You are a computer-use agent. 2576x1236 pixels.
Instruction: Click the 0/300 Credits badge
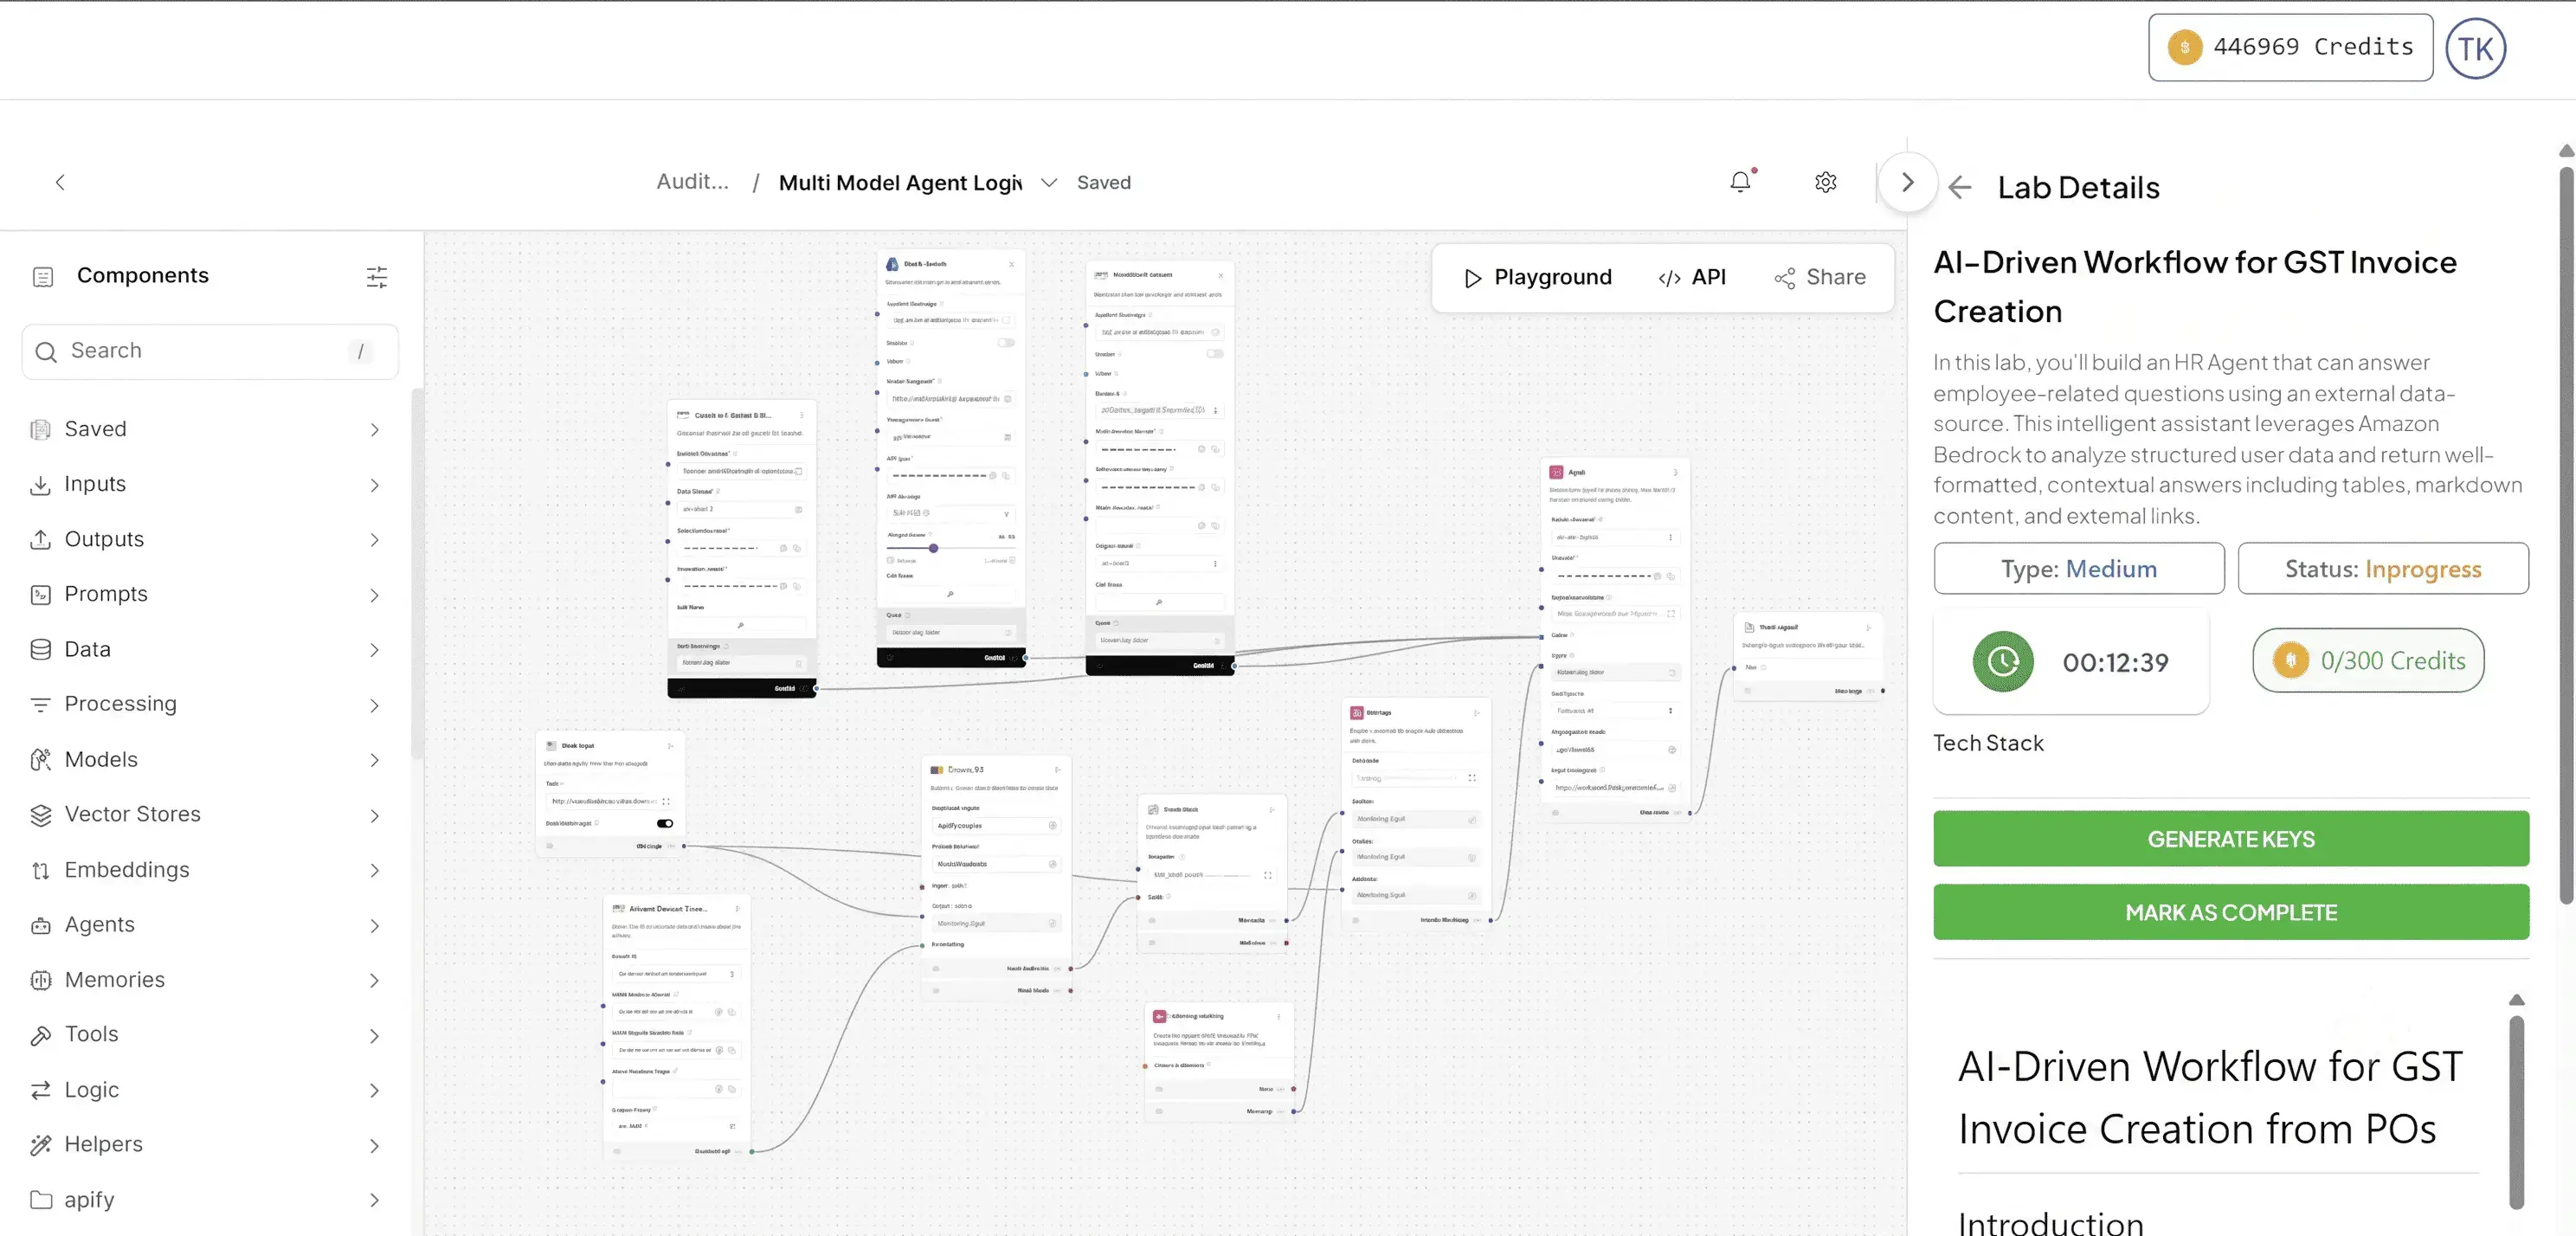point(2368,660)
